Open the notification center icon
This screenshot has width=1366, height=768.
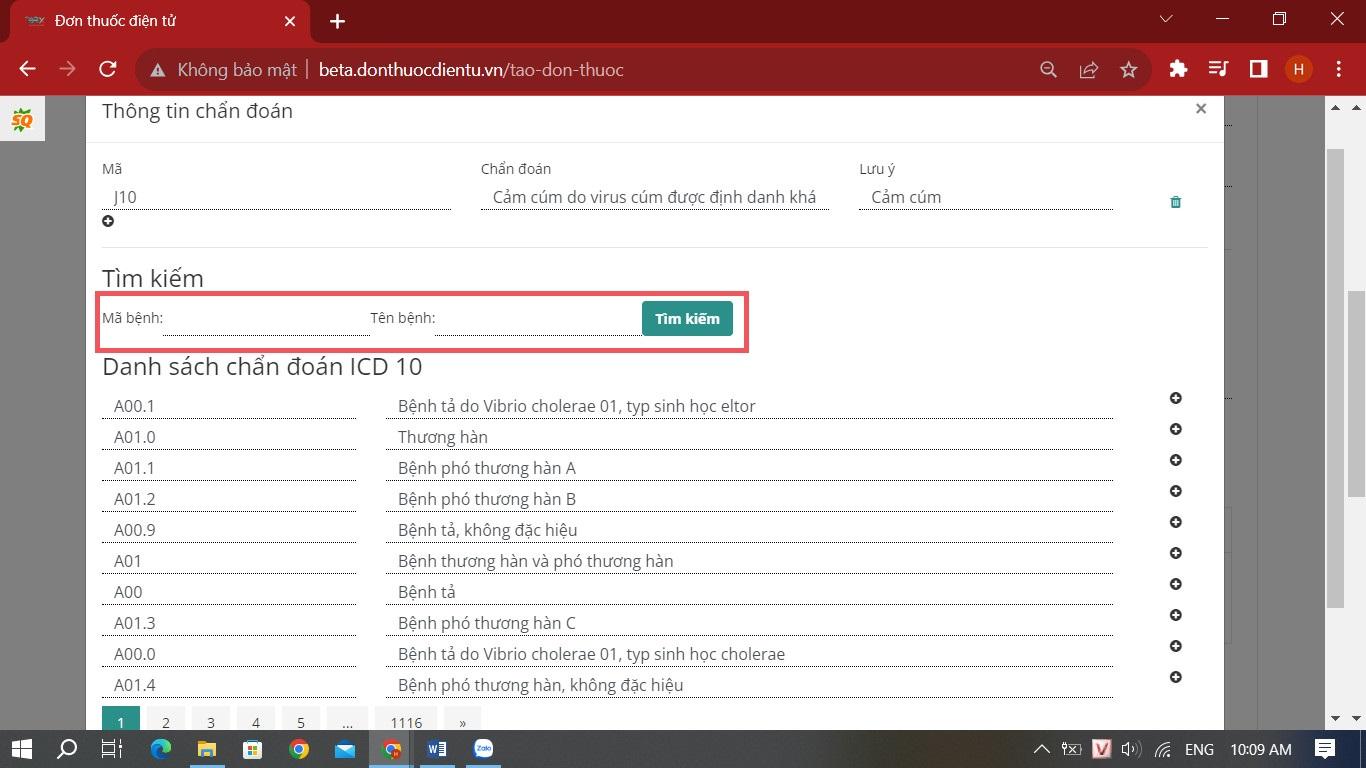click(x=1326, y=749)
